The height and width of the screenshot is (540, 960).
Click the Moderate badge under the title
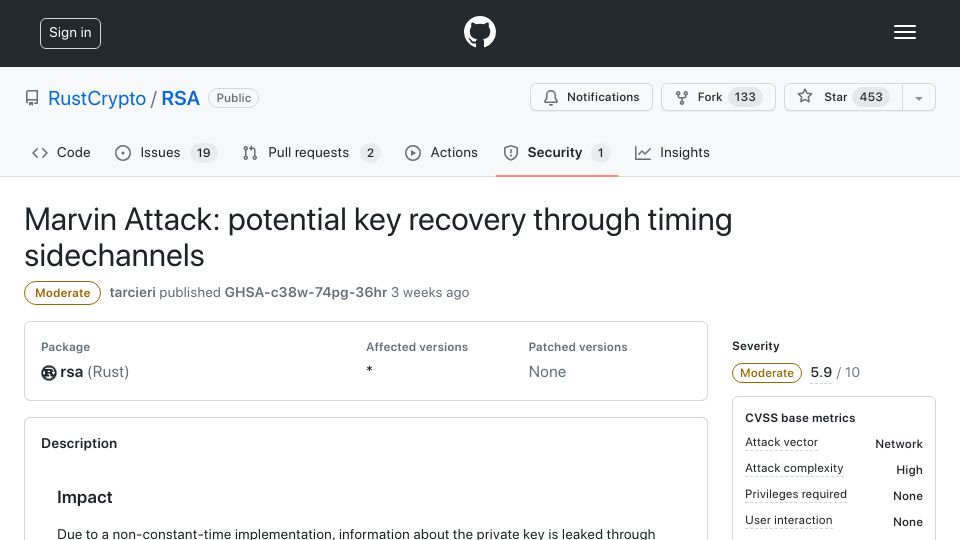click(x=62, y=293)
